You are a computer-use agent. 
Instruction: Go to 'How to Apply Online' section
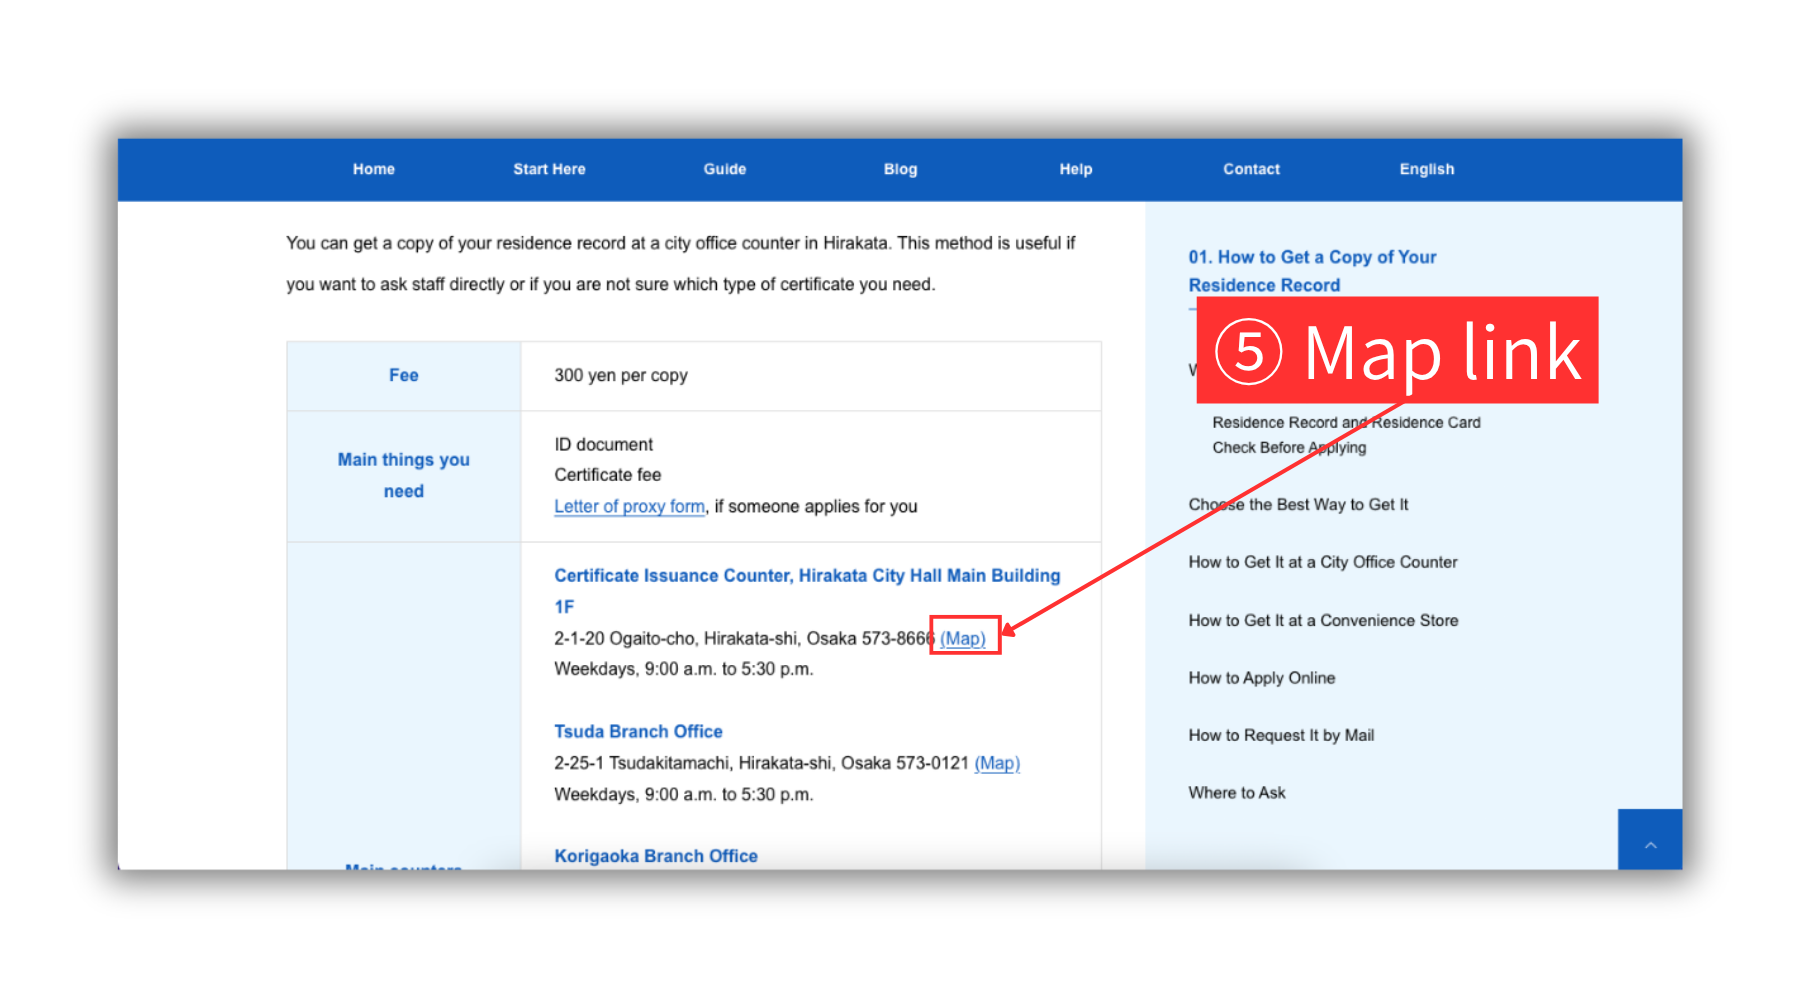click(x=1261, y=678)
